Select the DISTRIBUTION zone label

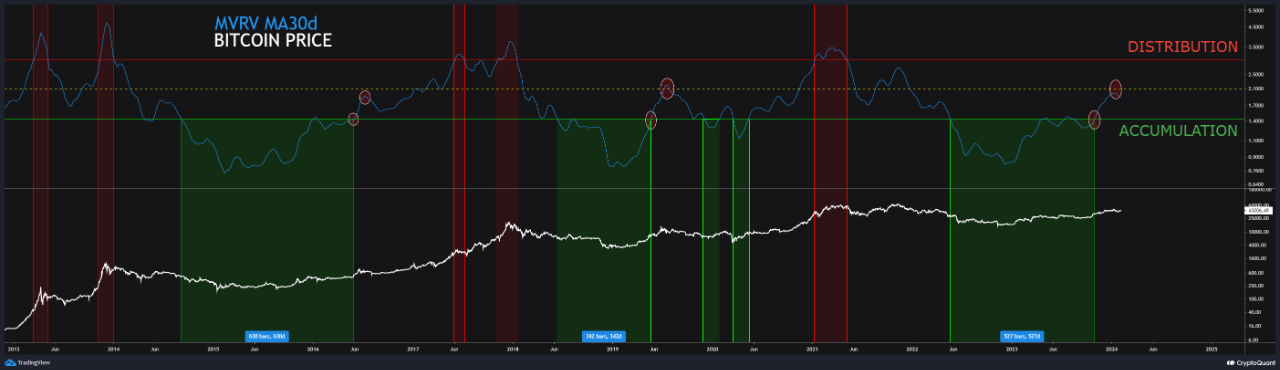point(1182,47)
